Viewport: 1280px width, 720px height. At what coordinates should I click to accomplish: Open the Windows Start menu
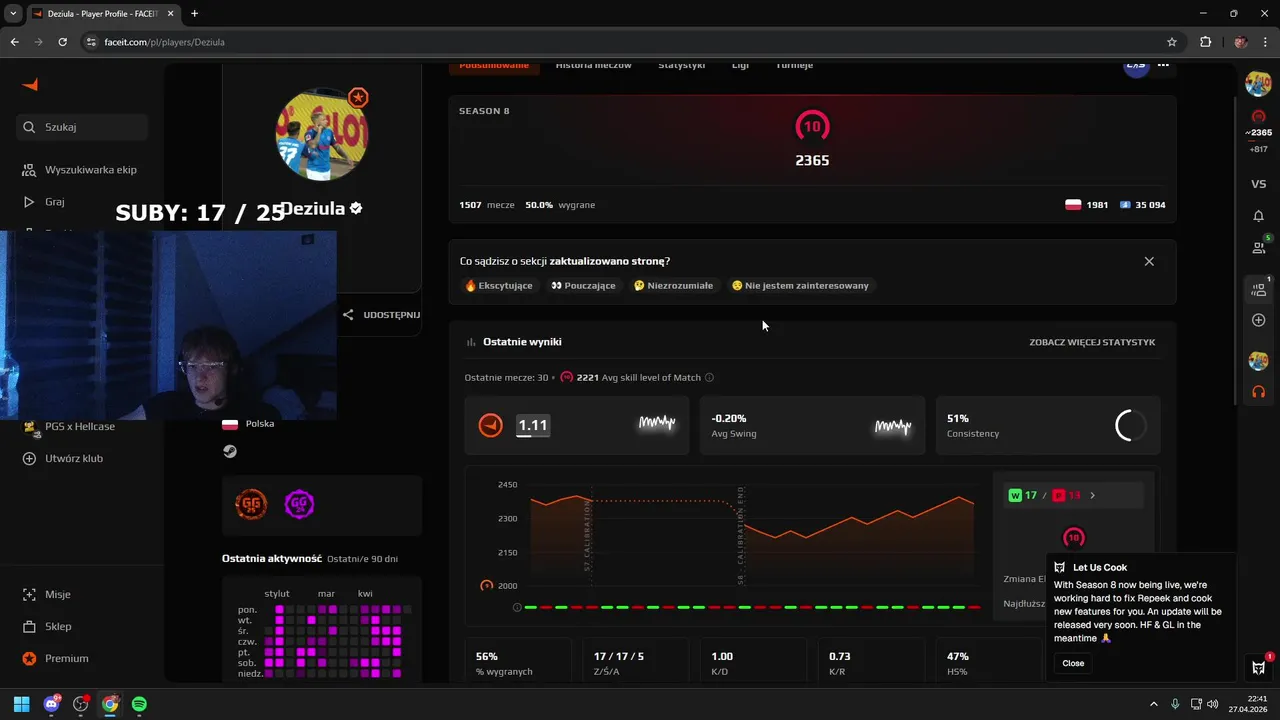tap(21, 704)
